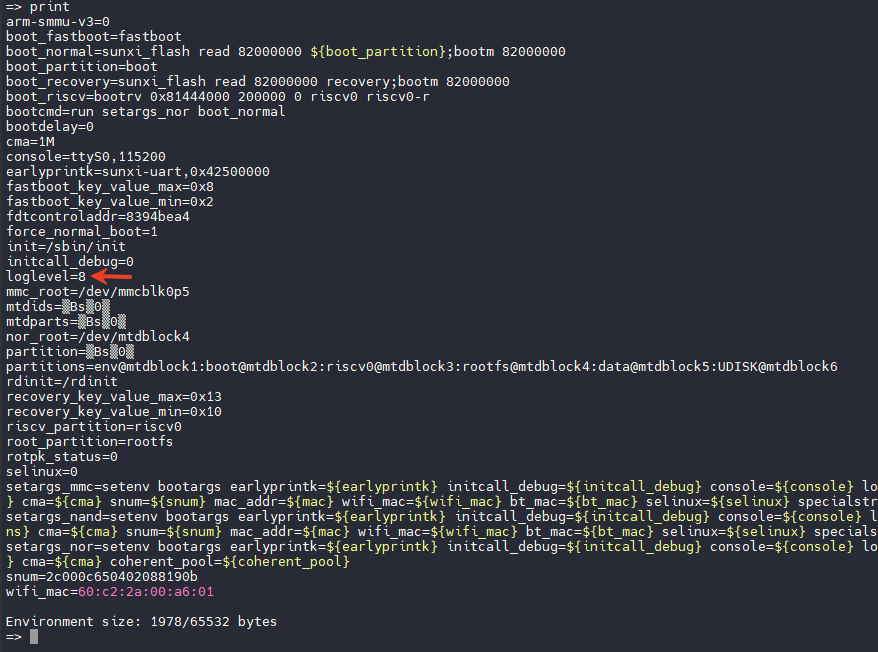Click the partitions=env@mtdblock1 line

pos(422,366)
